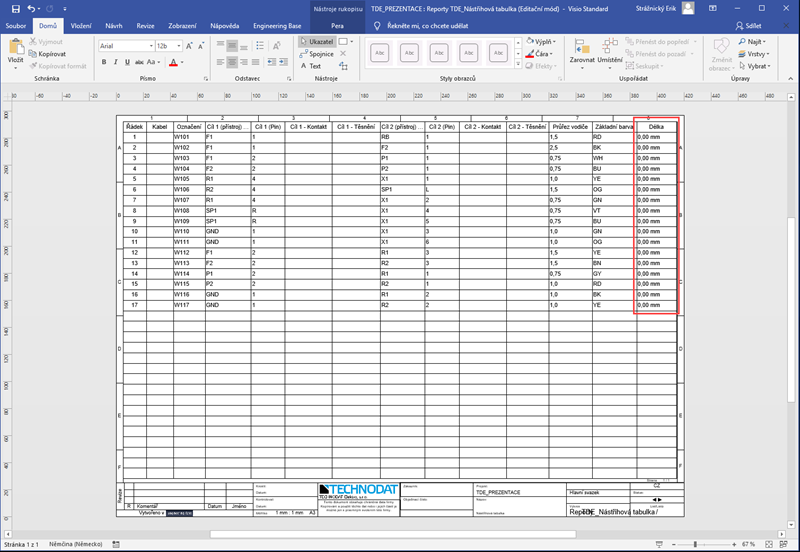Click the Kopírovat copy icon
Image resolution: width=800 pixels, height=552 pixels.
point(50,54)
